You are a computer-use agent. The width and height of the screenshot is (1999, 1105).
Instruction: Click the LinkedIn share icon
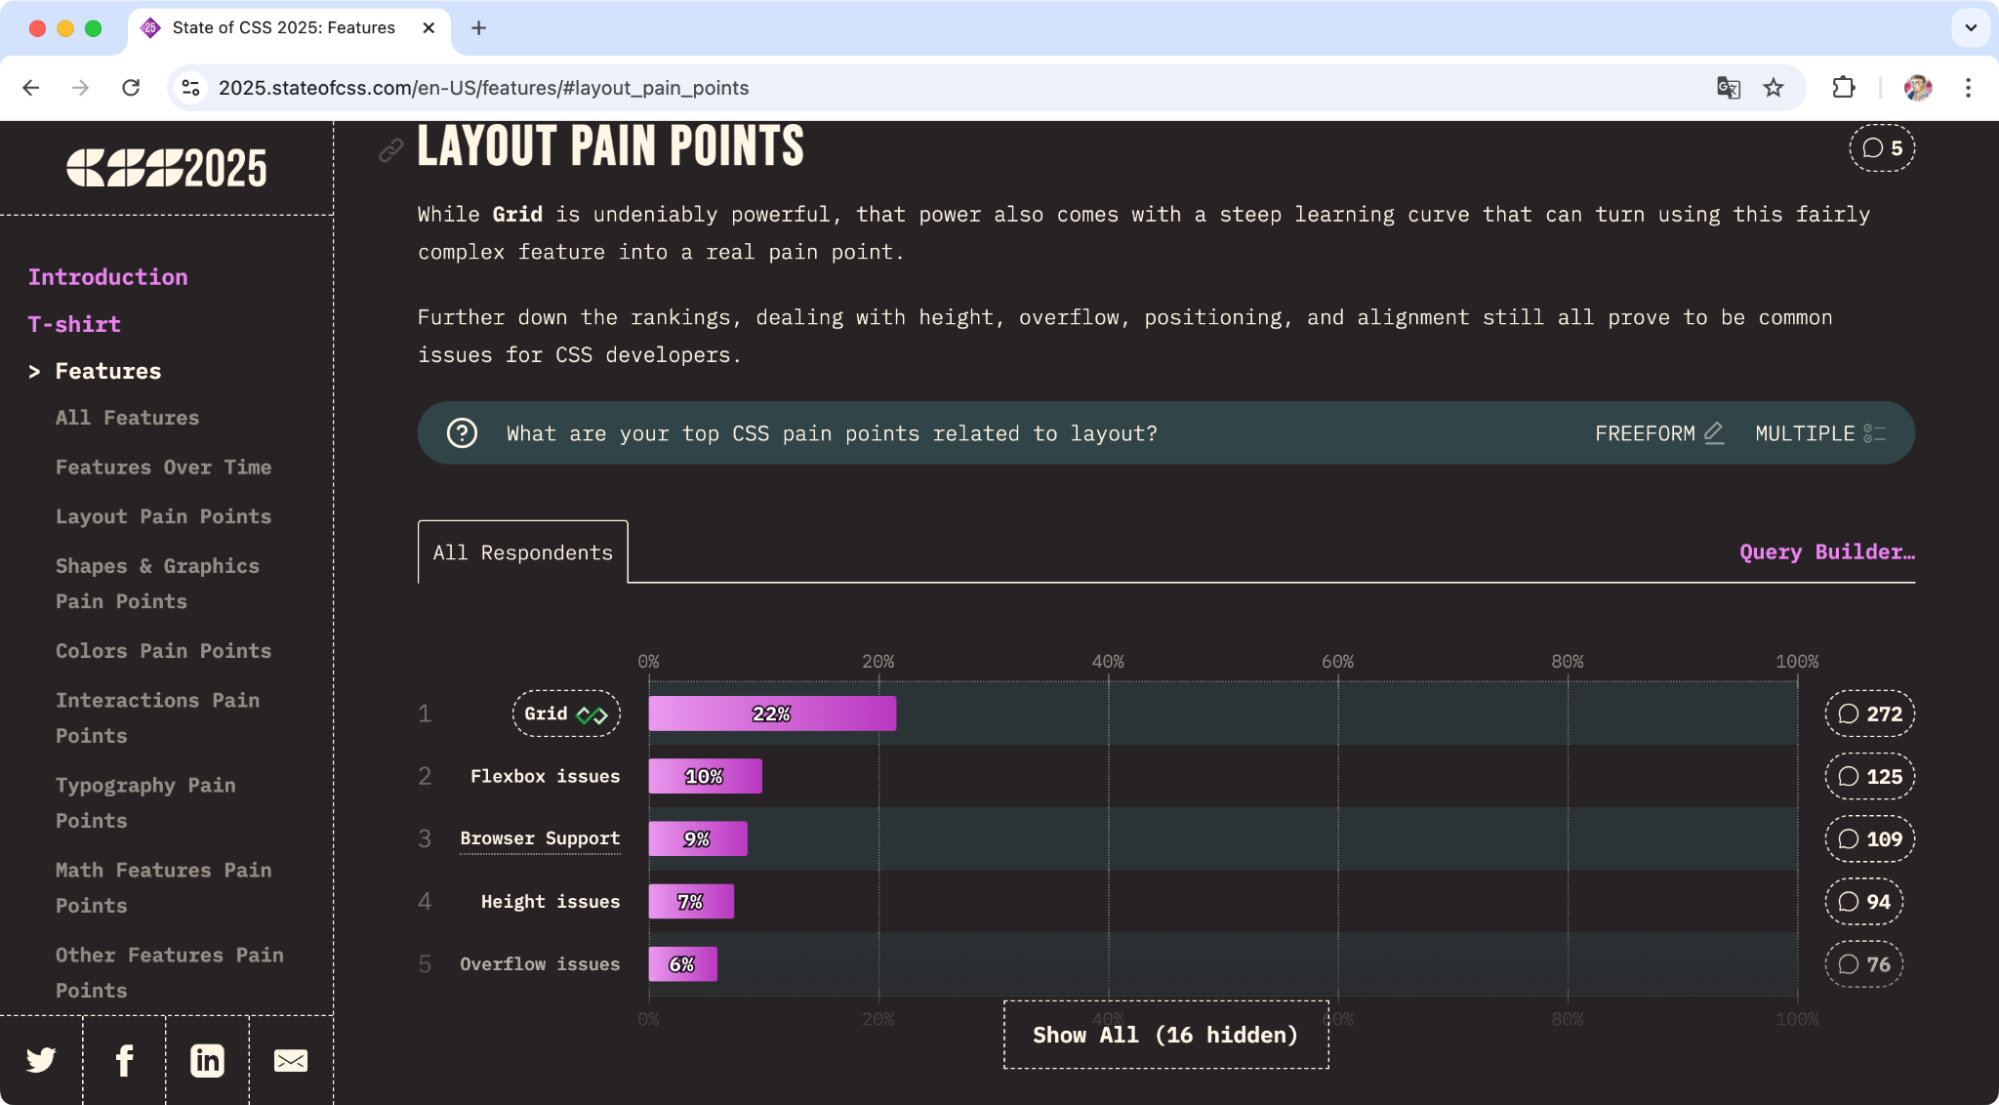pyautogui.click(x=207, y=1059)
